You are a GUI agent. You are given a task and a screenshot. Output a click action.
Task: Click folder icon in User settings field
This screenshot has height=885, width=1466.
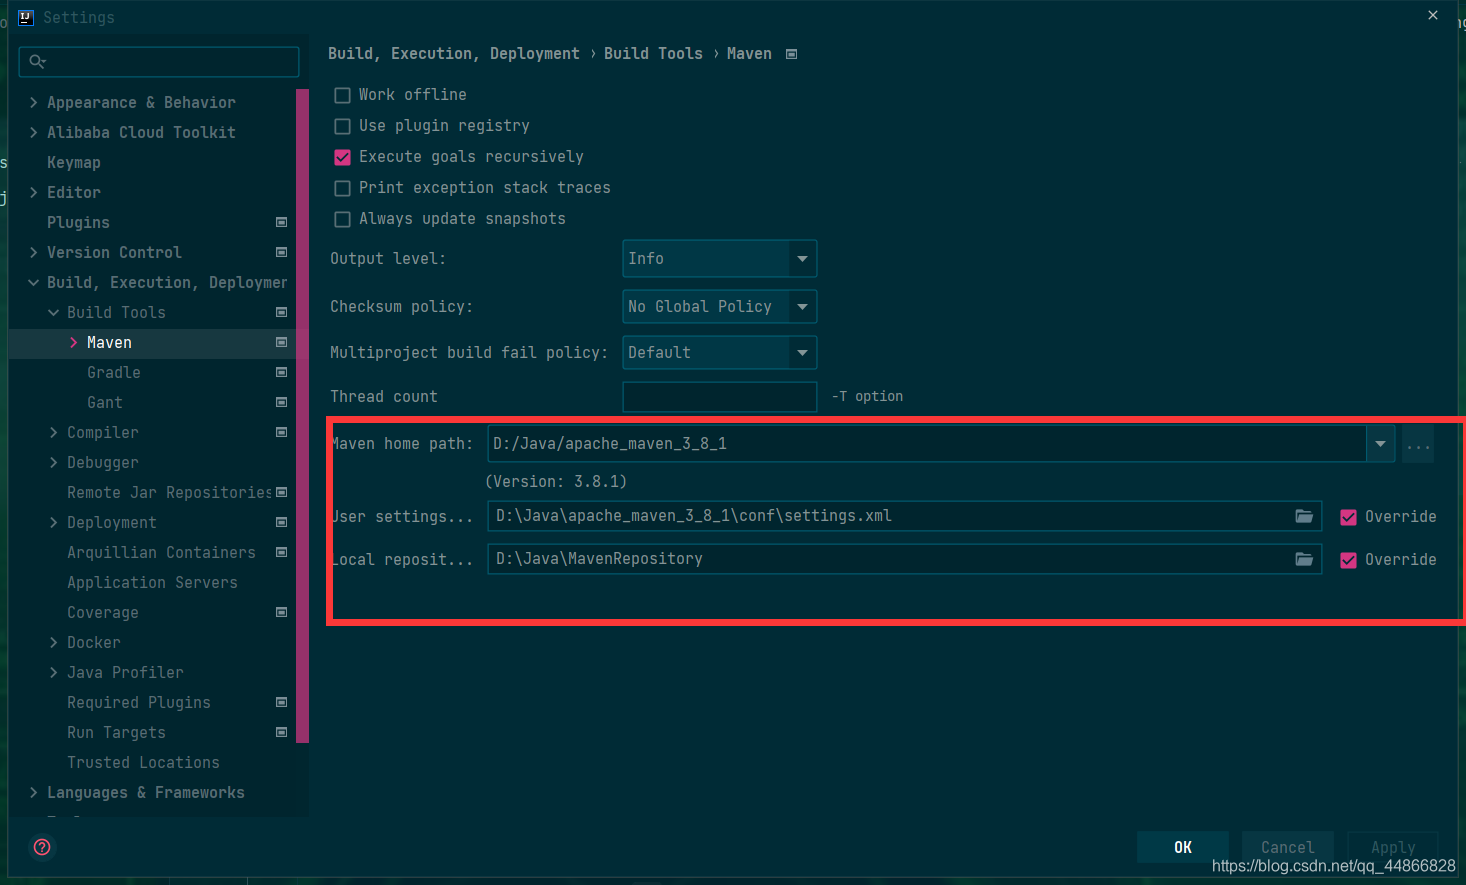[x=1304, y=516]
